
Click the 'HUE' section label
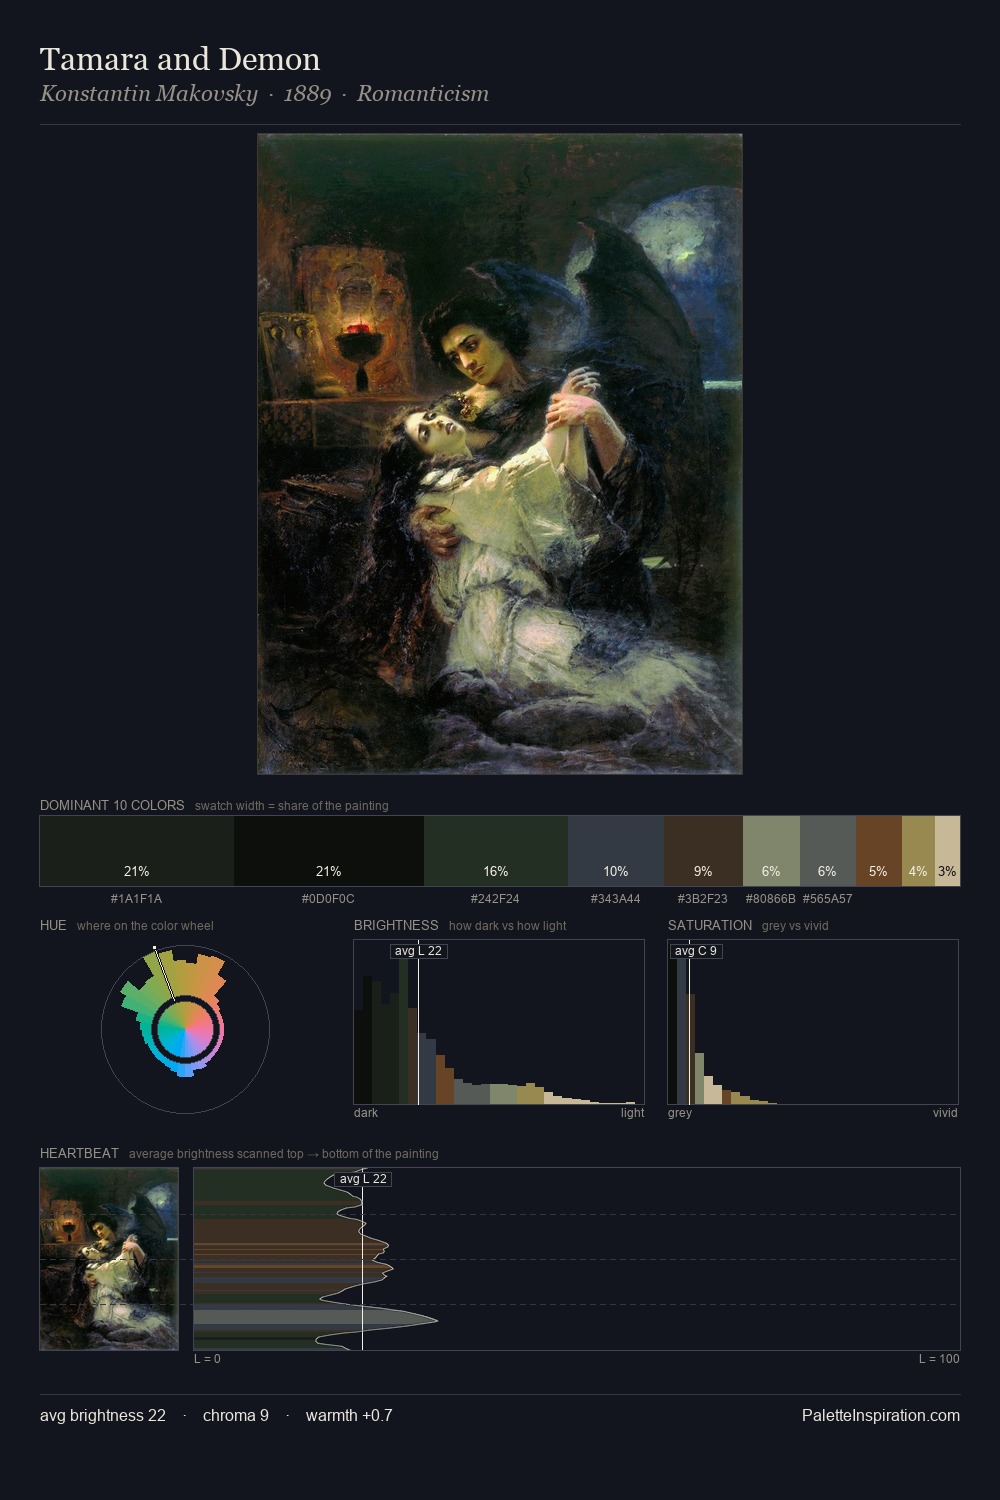click(53, 925)
